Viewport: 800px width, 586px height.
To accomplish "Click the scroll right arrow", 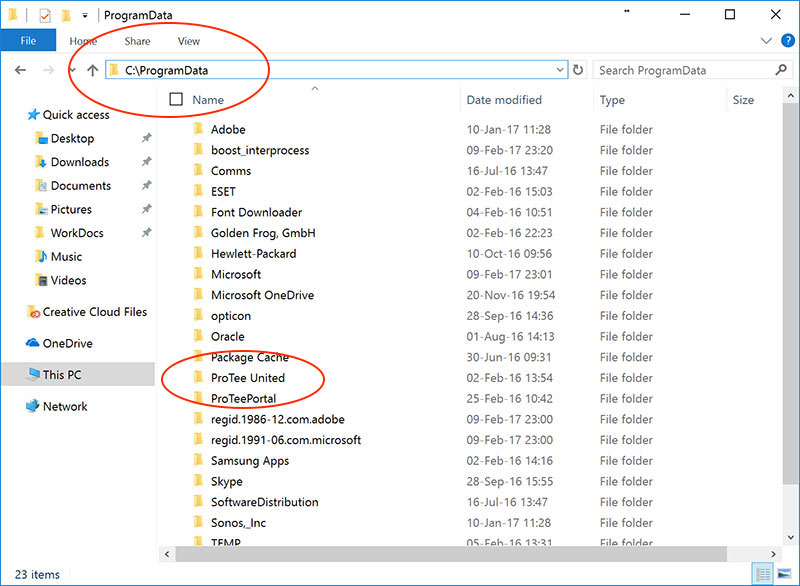I will pos(773,554).
